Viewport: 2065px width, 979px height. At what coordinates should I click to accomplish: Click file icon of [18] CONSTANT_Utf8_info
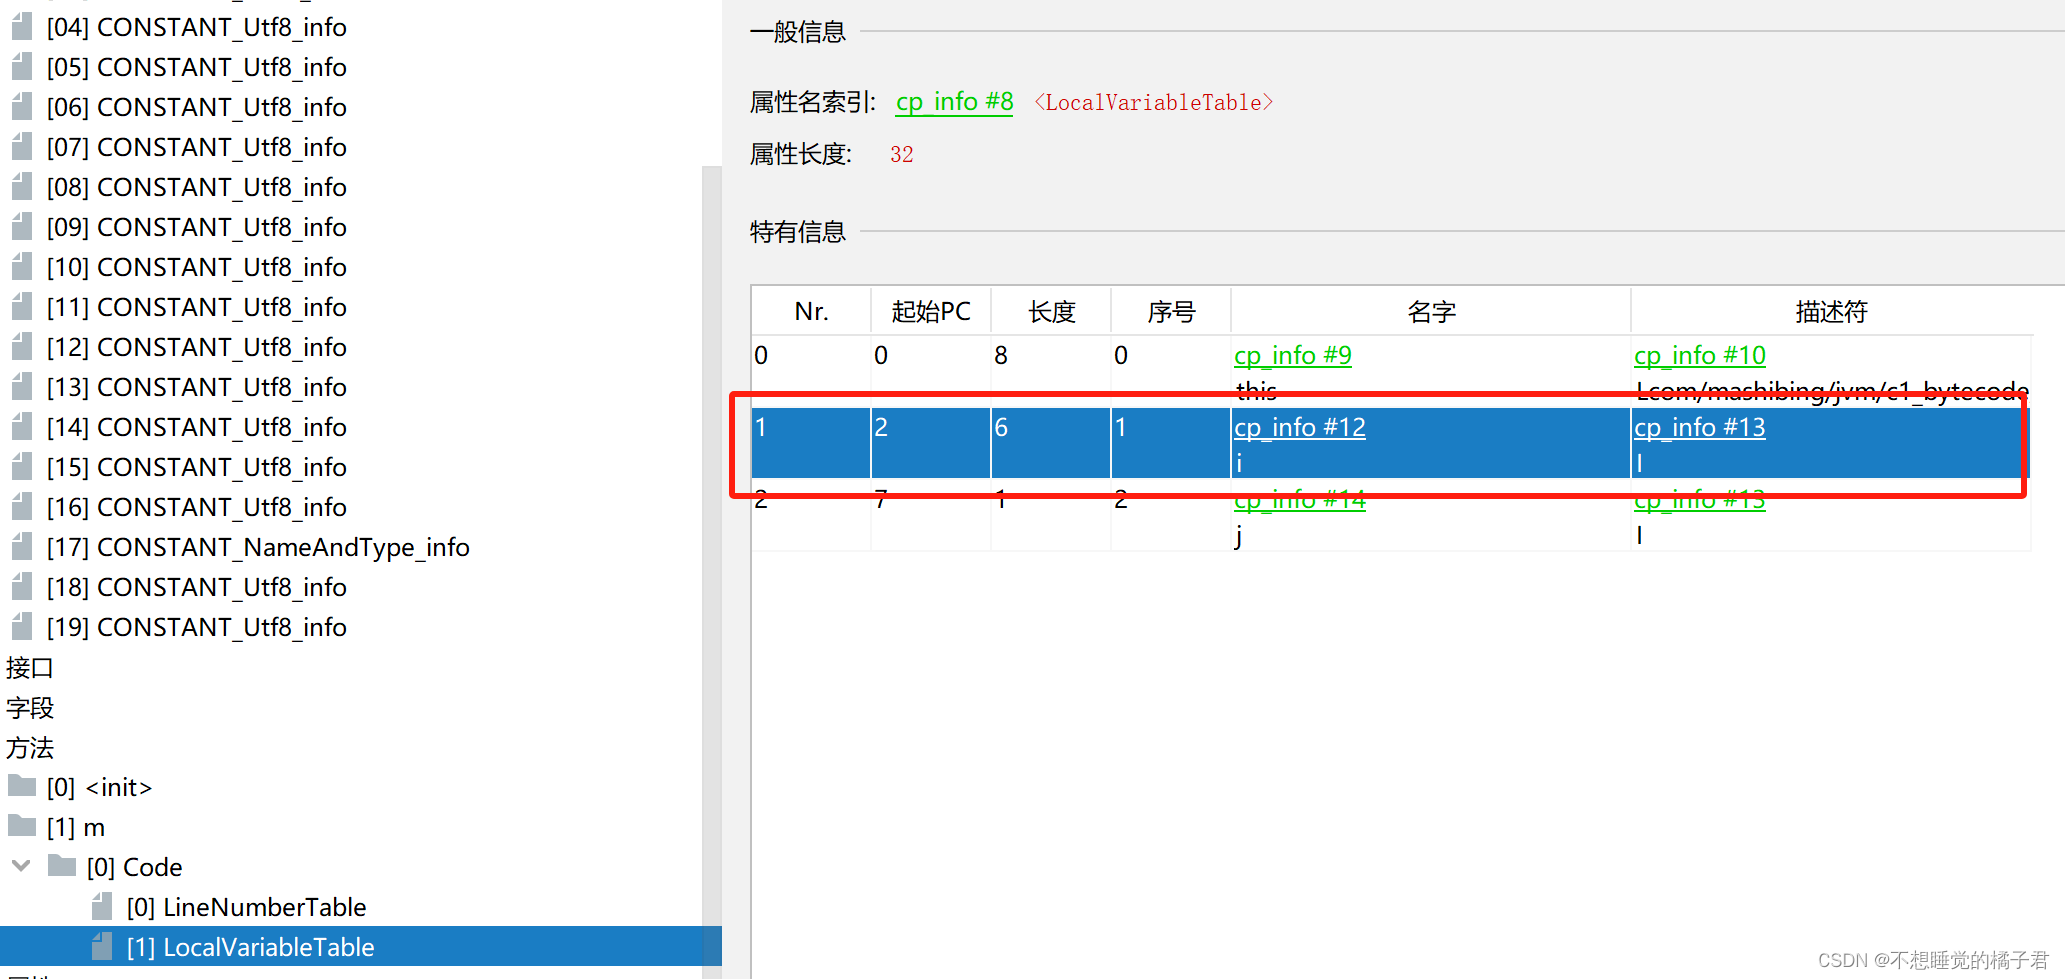click(x=22, y=587)
